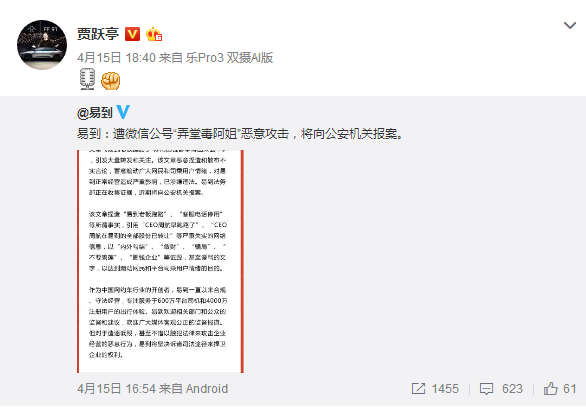Click the repost count 1455
586x410 pixels.
[445, 389]
